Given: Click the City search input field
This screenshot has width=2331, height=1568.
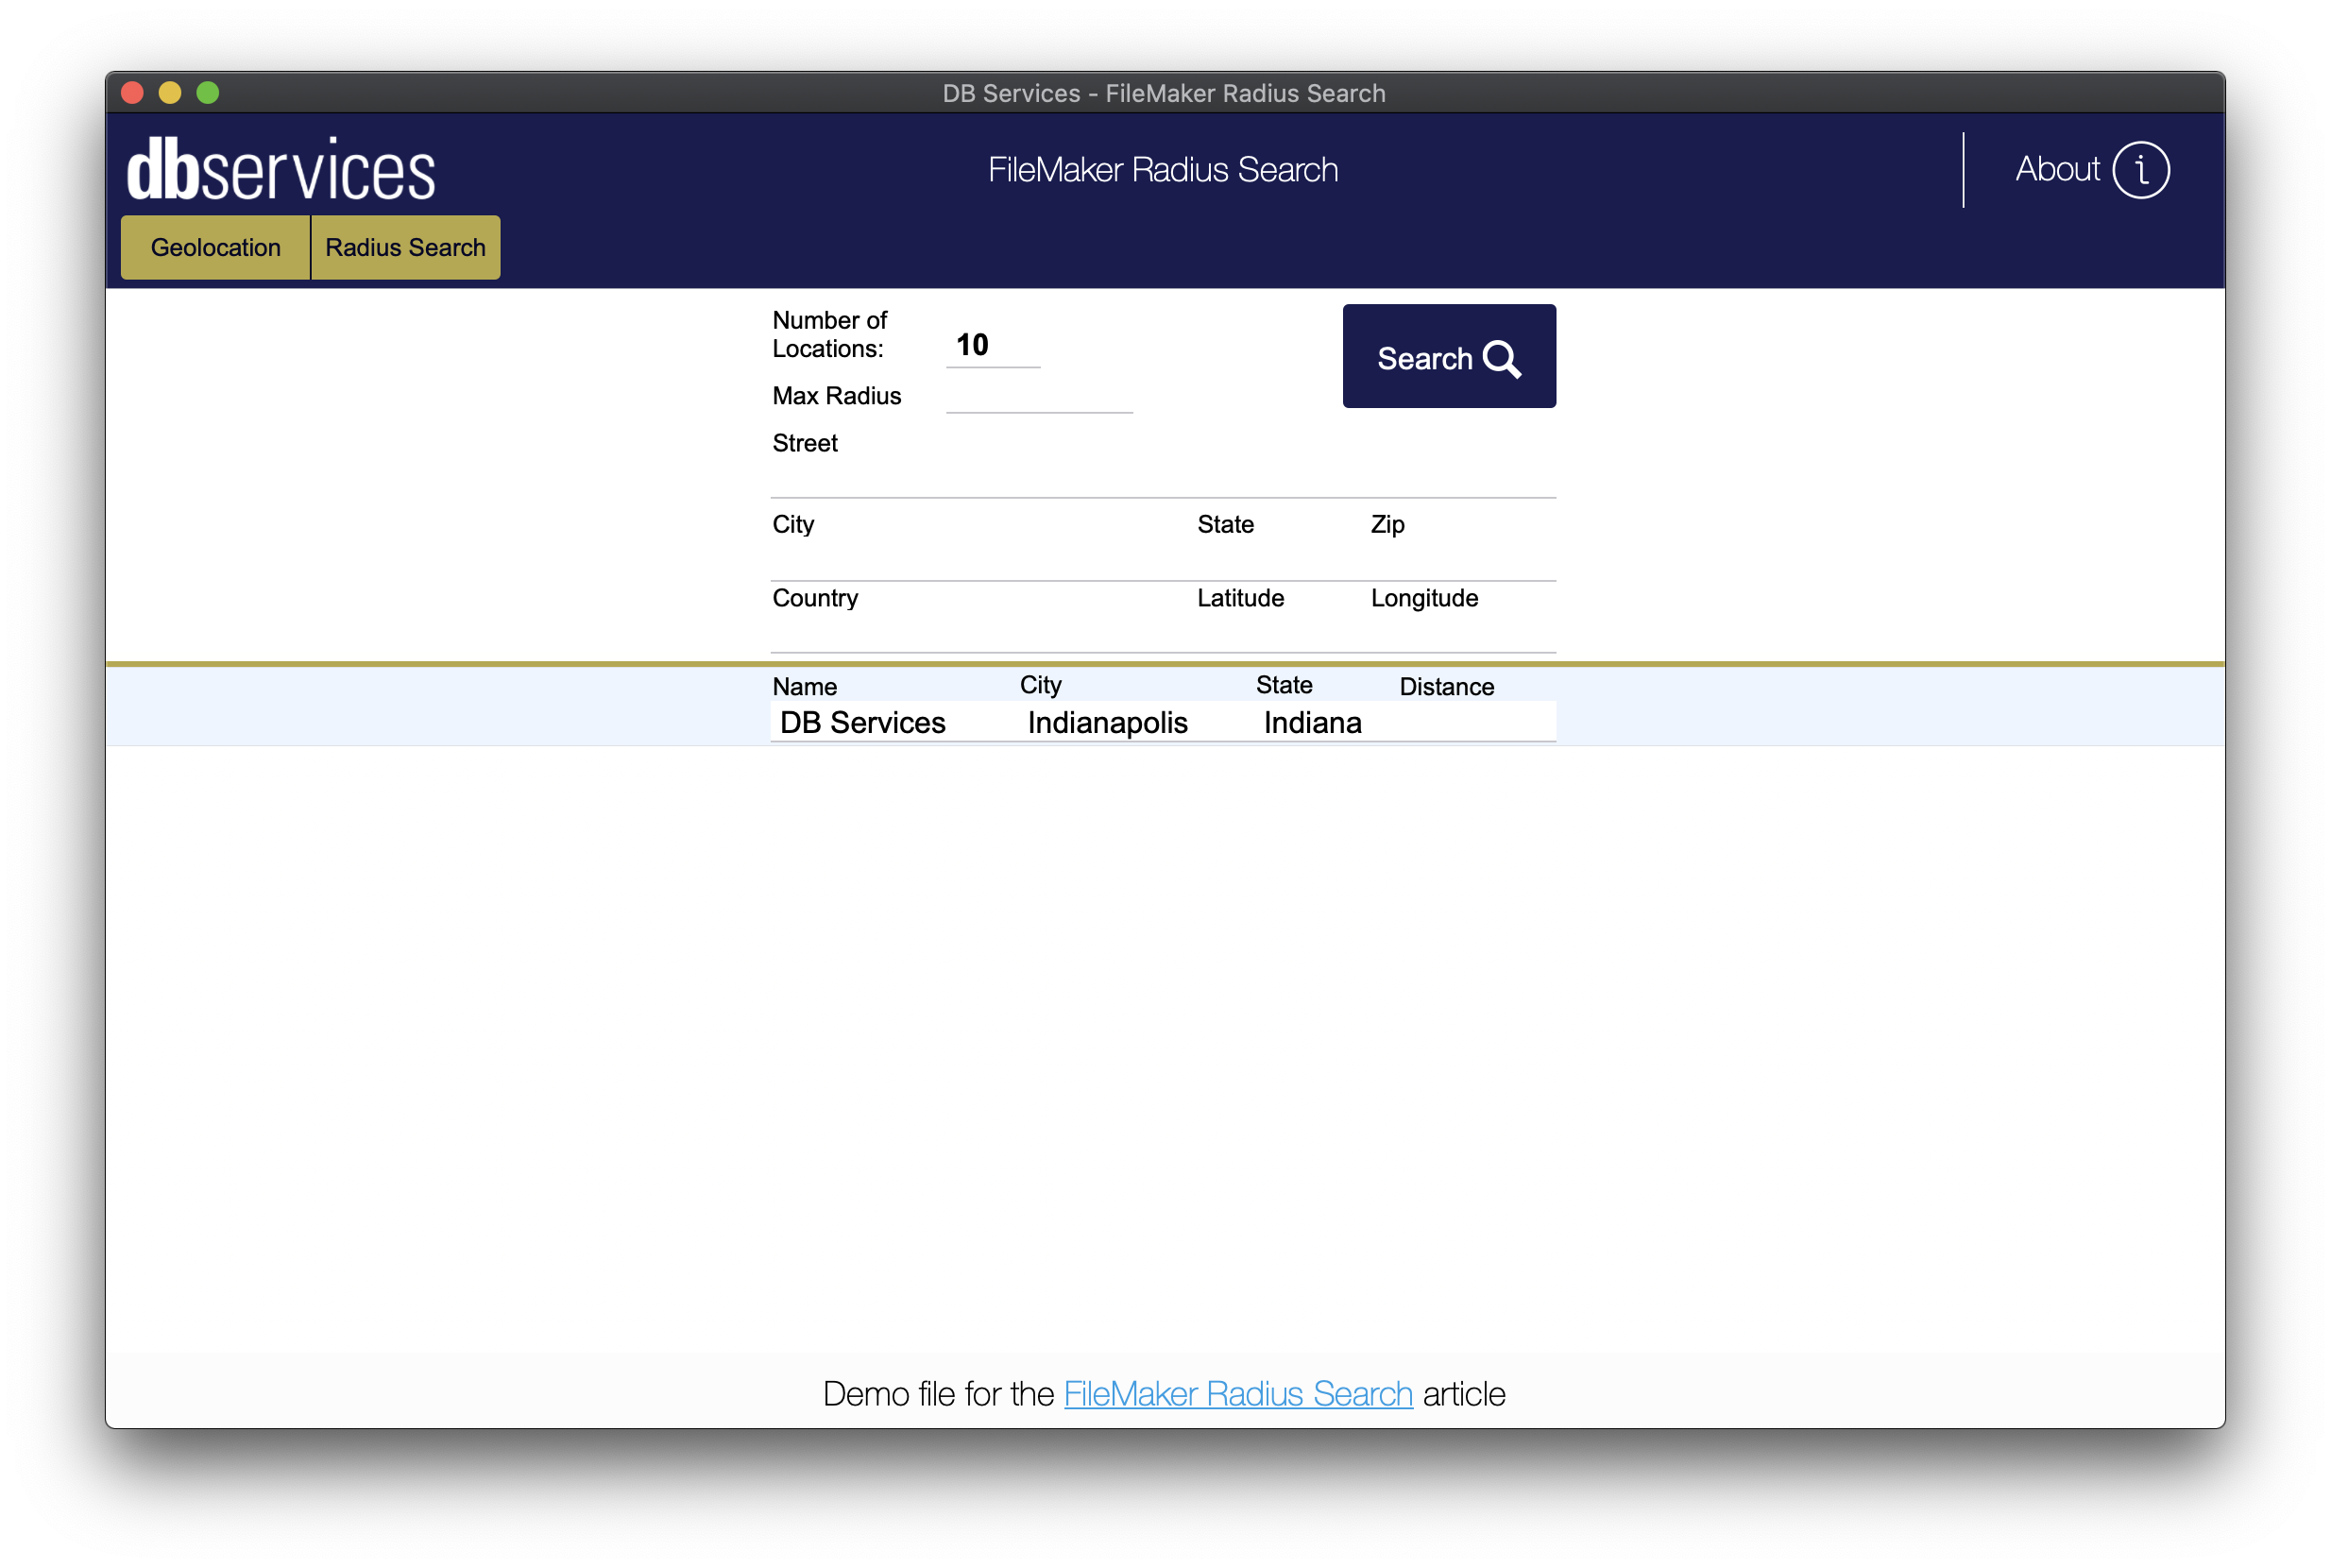Looking at the screenshot, I should (x=980, y=561).
